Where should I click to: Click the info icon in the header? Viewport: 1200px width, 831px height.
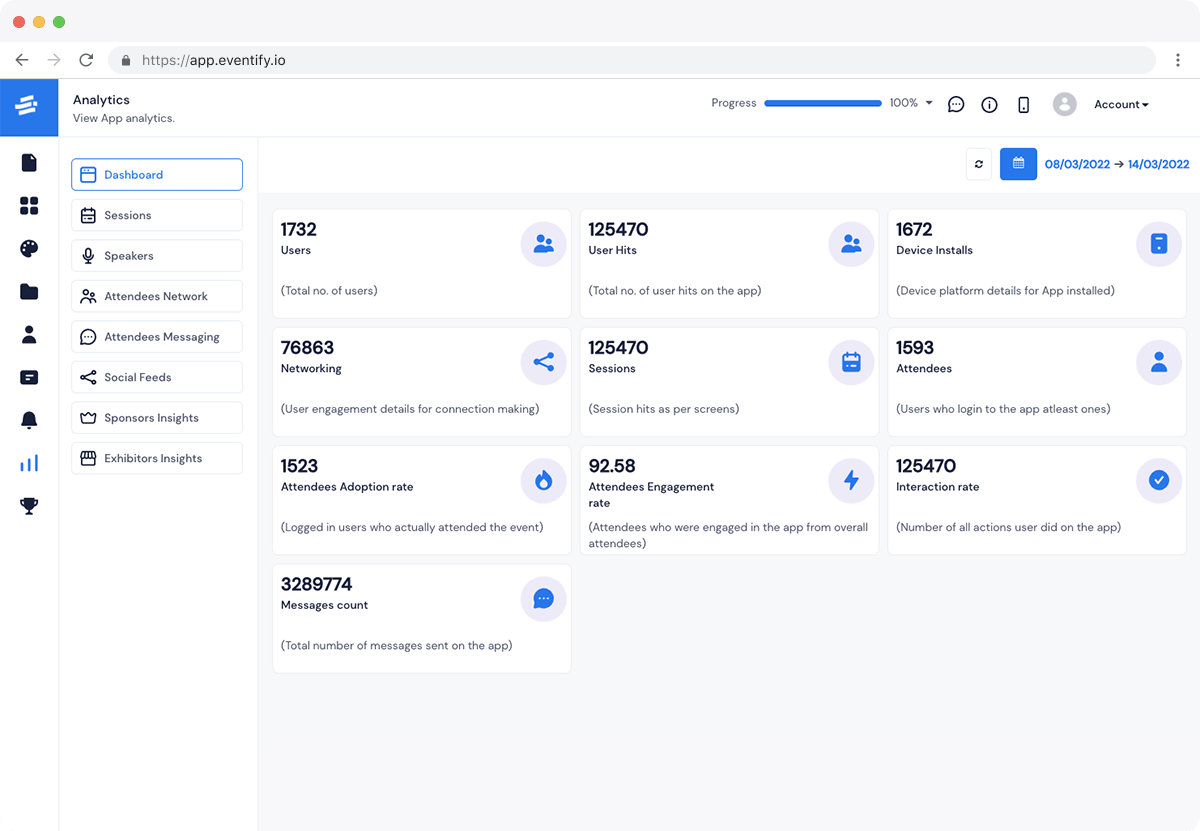[989, 104]
